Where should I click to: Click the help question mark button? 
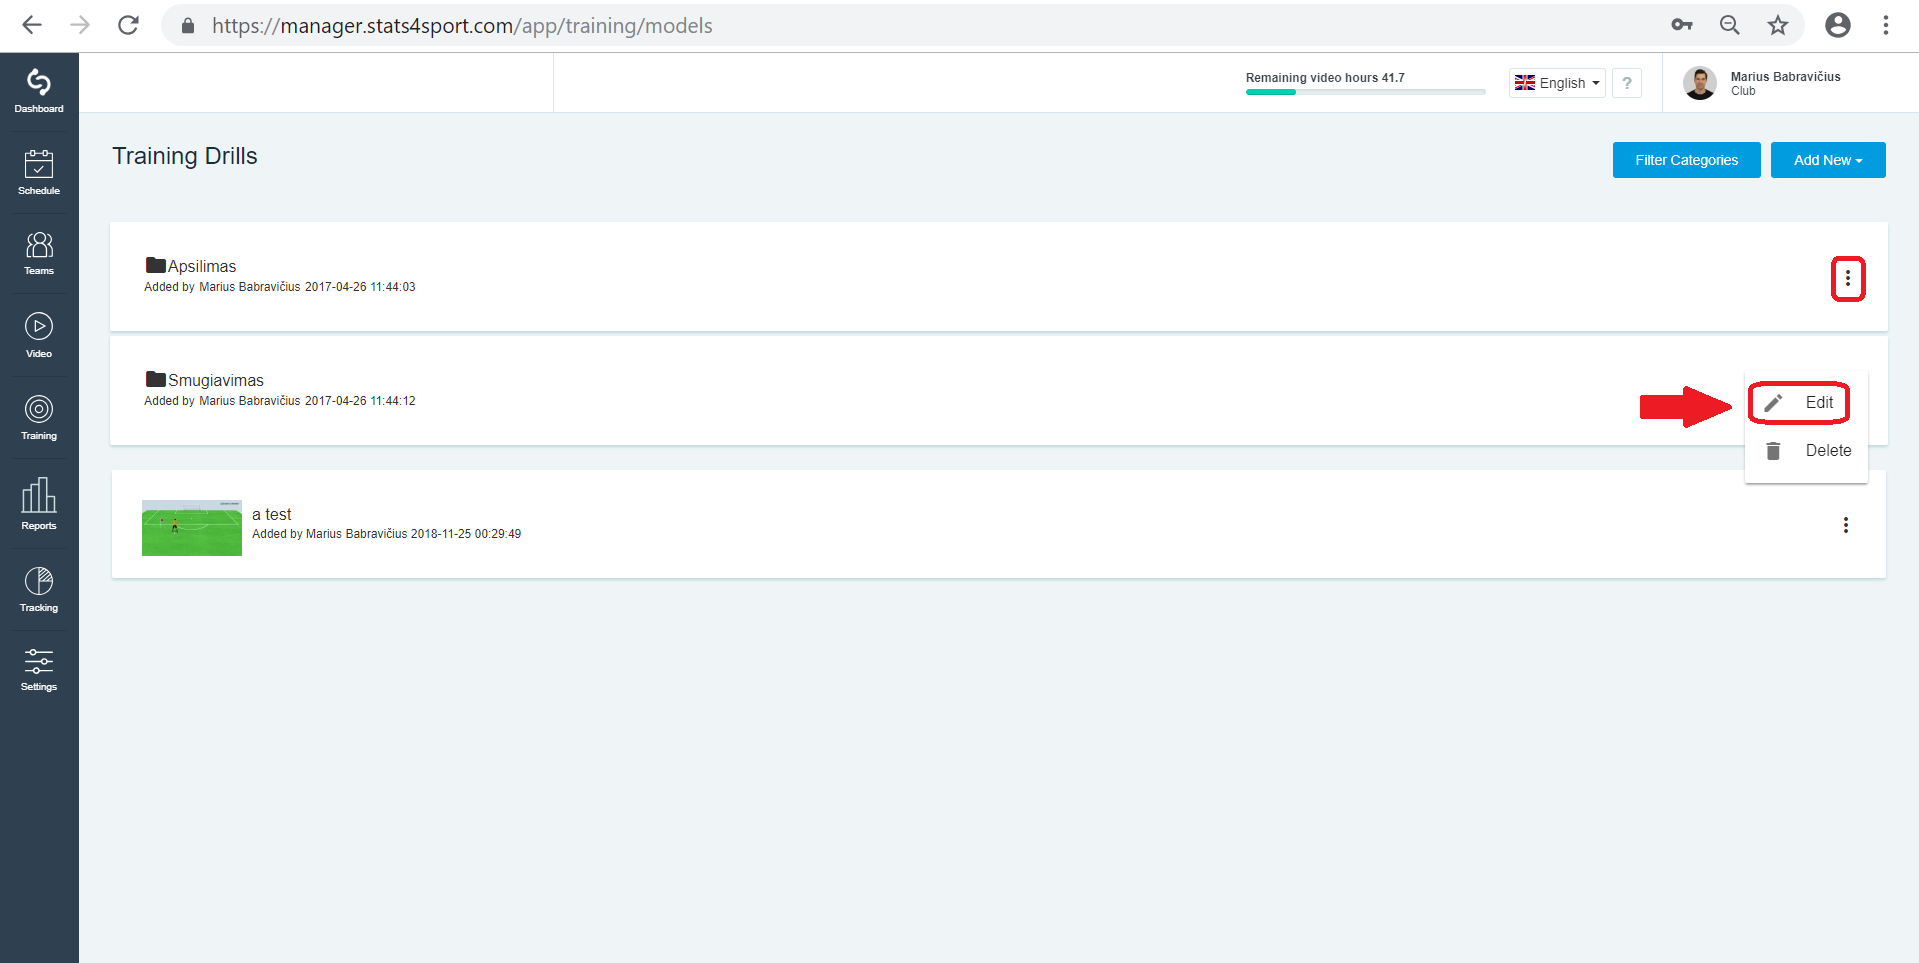tap(1627, 83)
